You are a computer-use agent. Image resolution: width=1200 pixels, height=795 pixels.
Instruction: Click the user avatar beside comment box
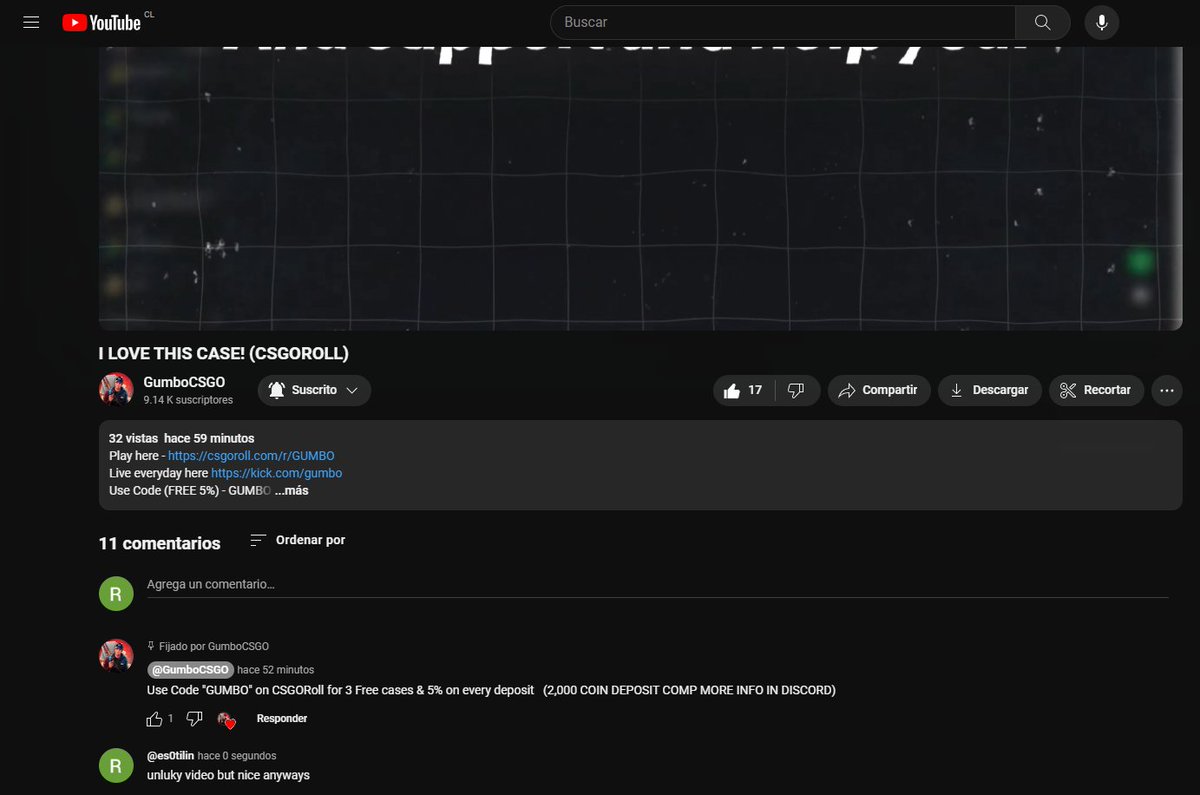pyautogui.click(x=116, y=593)
